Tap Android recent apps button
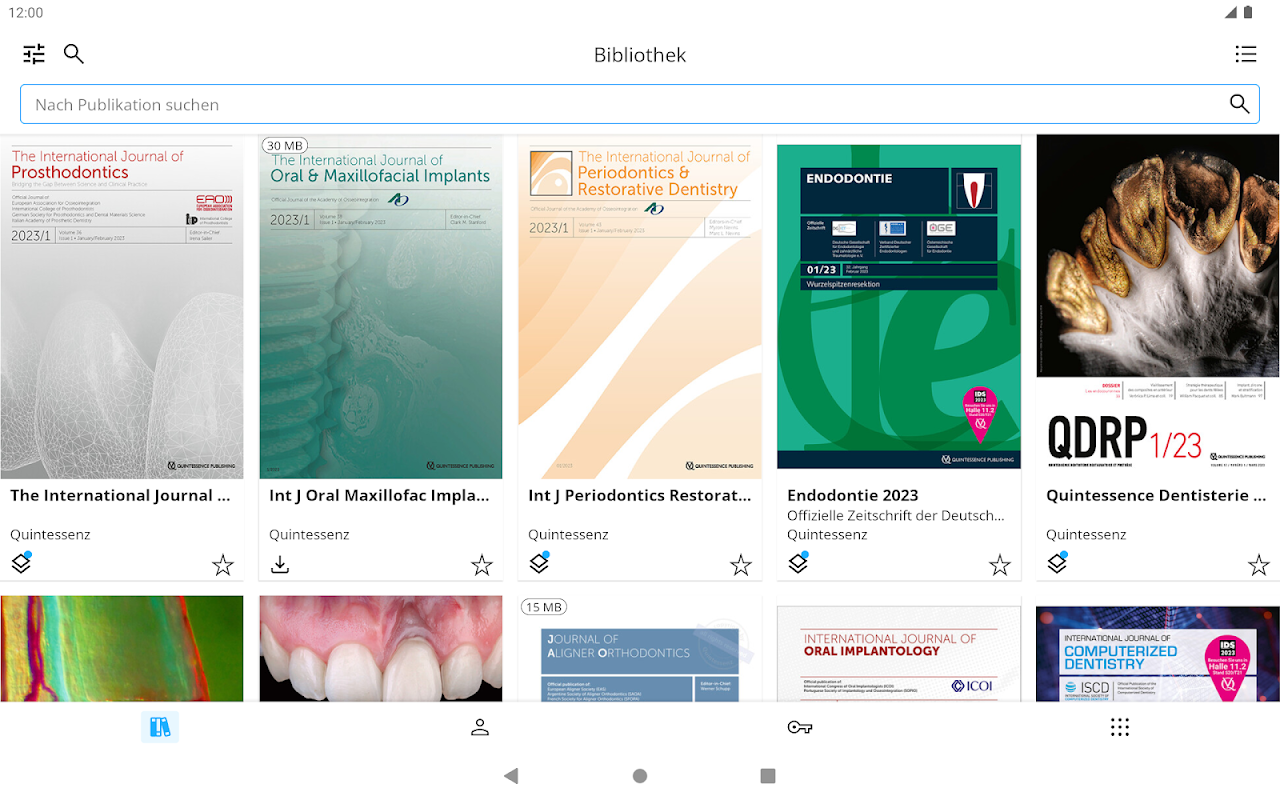Image resolution: width=1280 pixels, height=800 pixels. coord(768,776)
